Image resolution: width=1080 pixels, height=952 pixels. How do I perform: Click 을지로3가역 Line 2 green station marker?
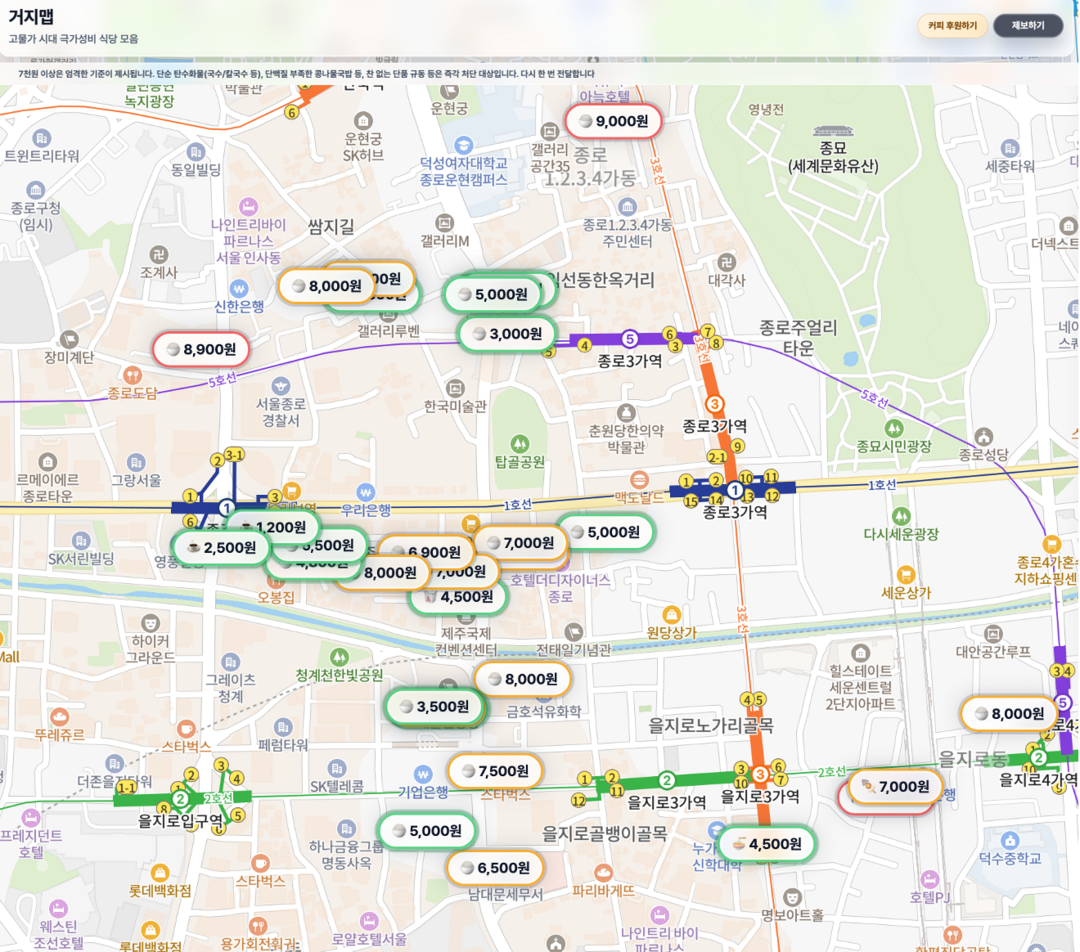(667, 781)
